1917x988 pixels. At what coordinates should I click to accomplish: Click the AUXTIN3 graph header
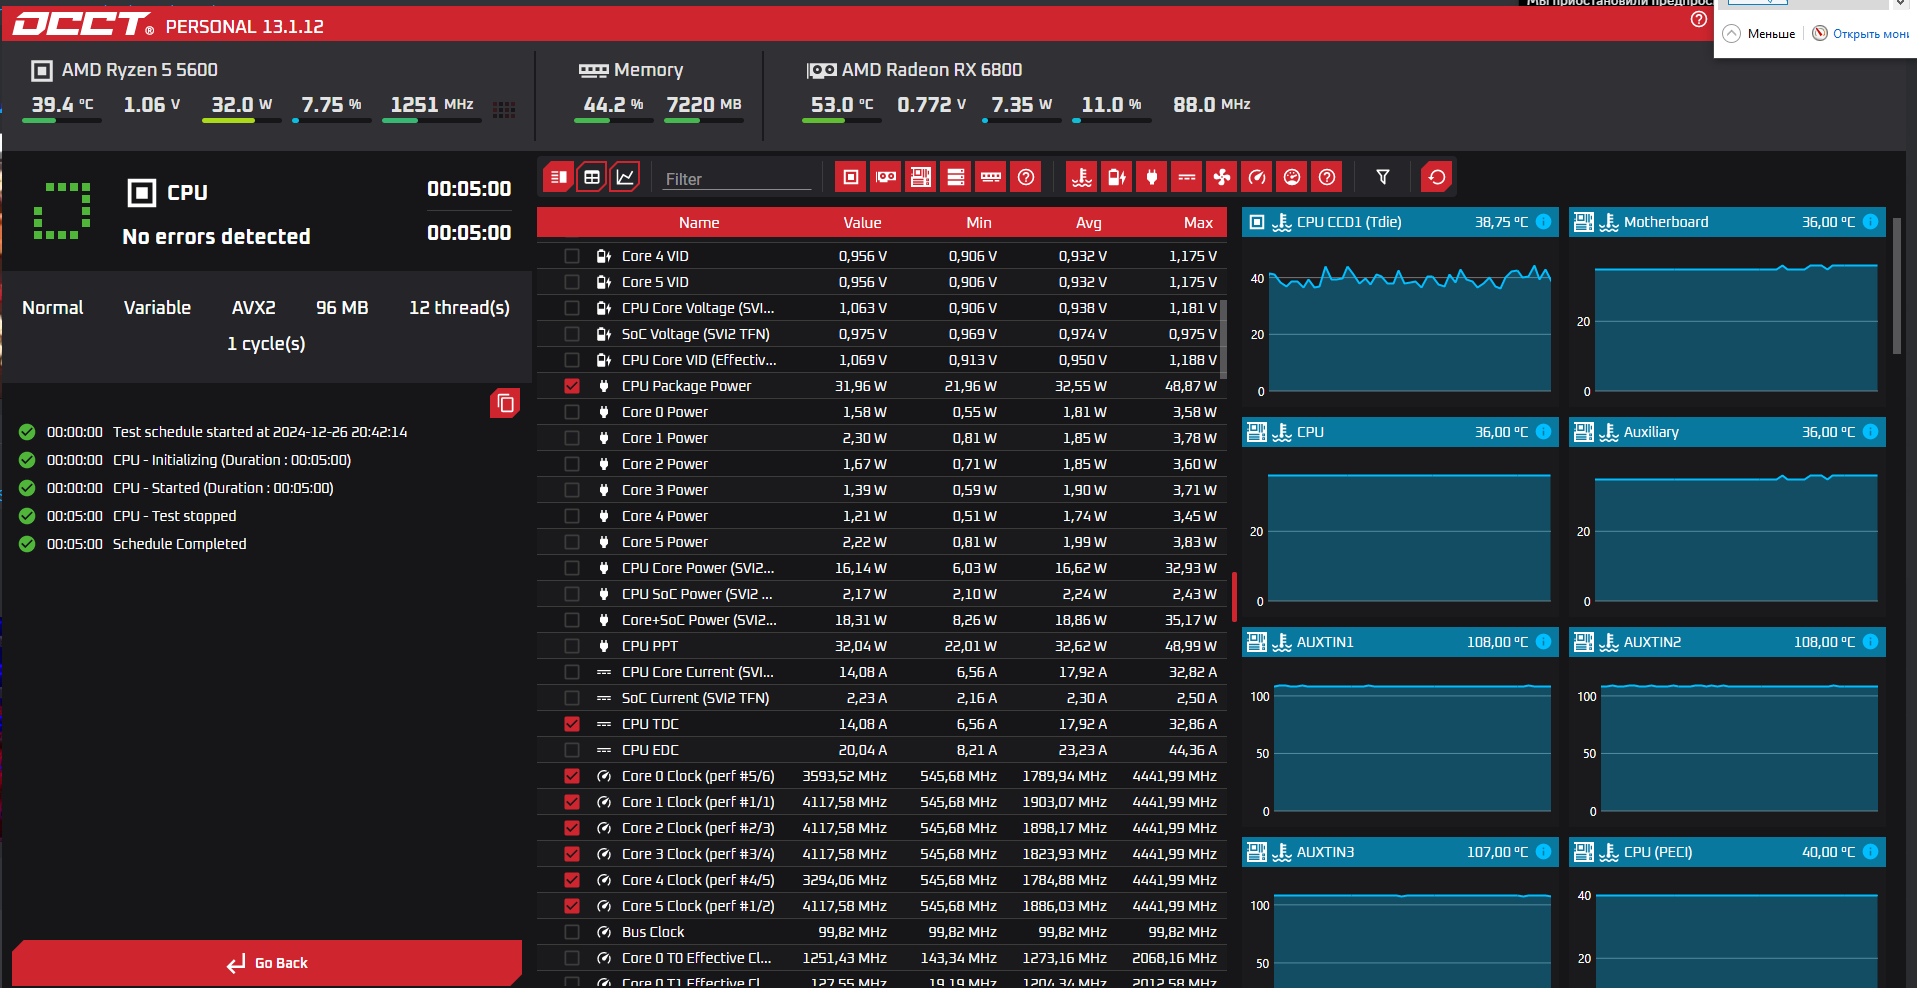click(1400, 852)
